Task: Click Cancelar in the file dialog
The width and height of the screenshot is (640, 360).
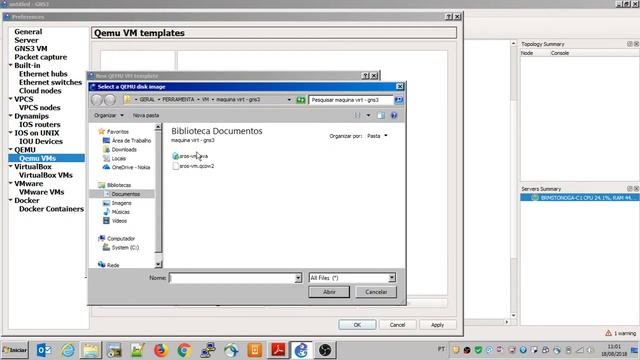Action: click(x=376, y=292)
